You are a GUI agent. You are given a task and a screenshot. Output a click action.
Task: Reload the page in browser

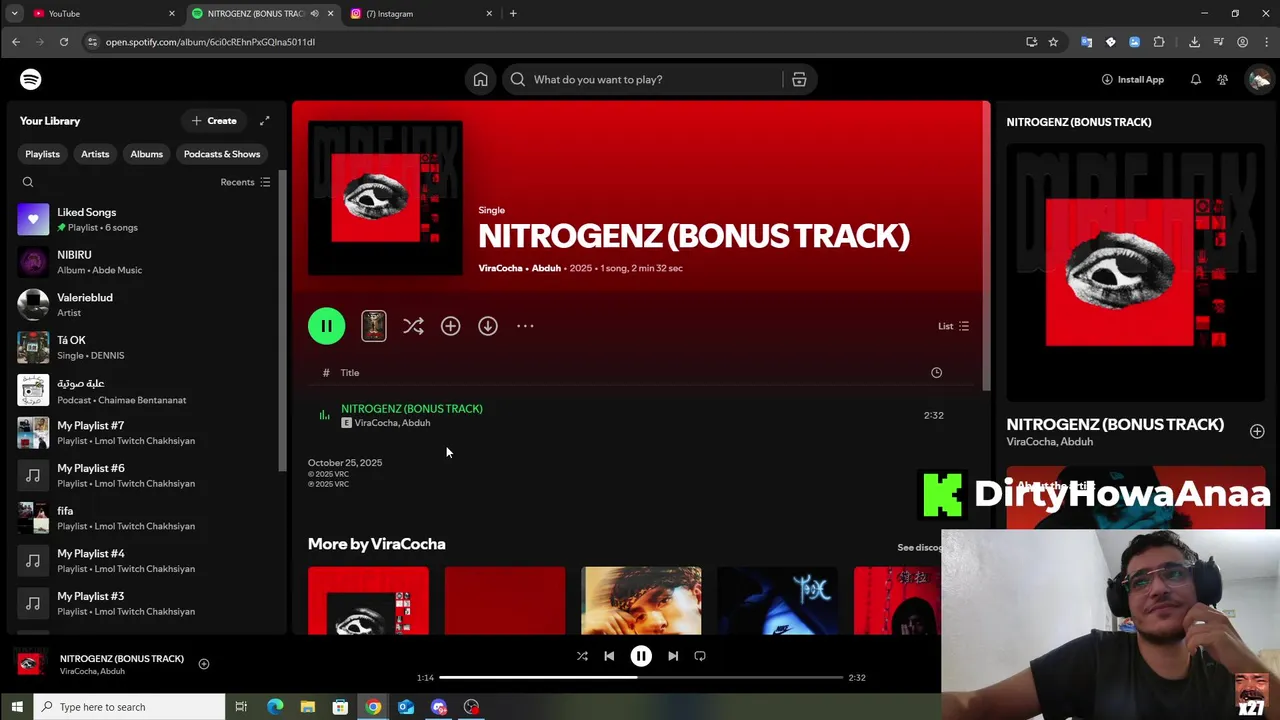tap(63, 42)
